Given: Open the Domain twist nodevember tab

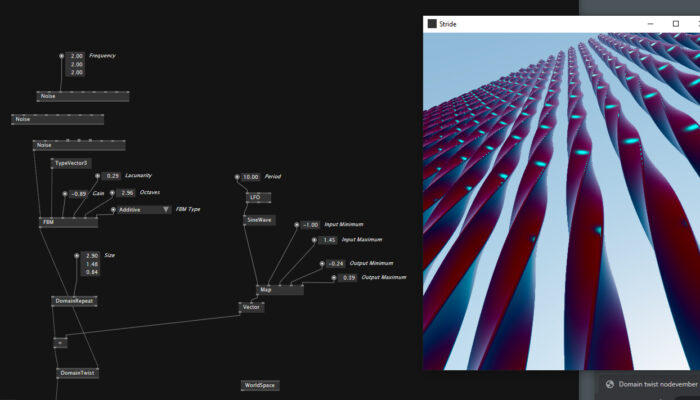Looking at the screenshot, I should tap(654, 384).
